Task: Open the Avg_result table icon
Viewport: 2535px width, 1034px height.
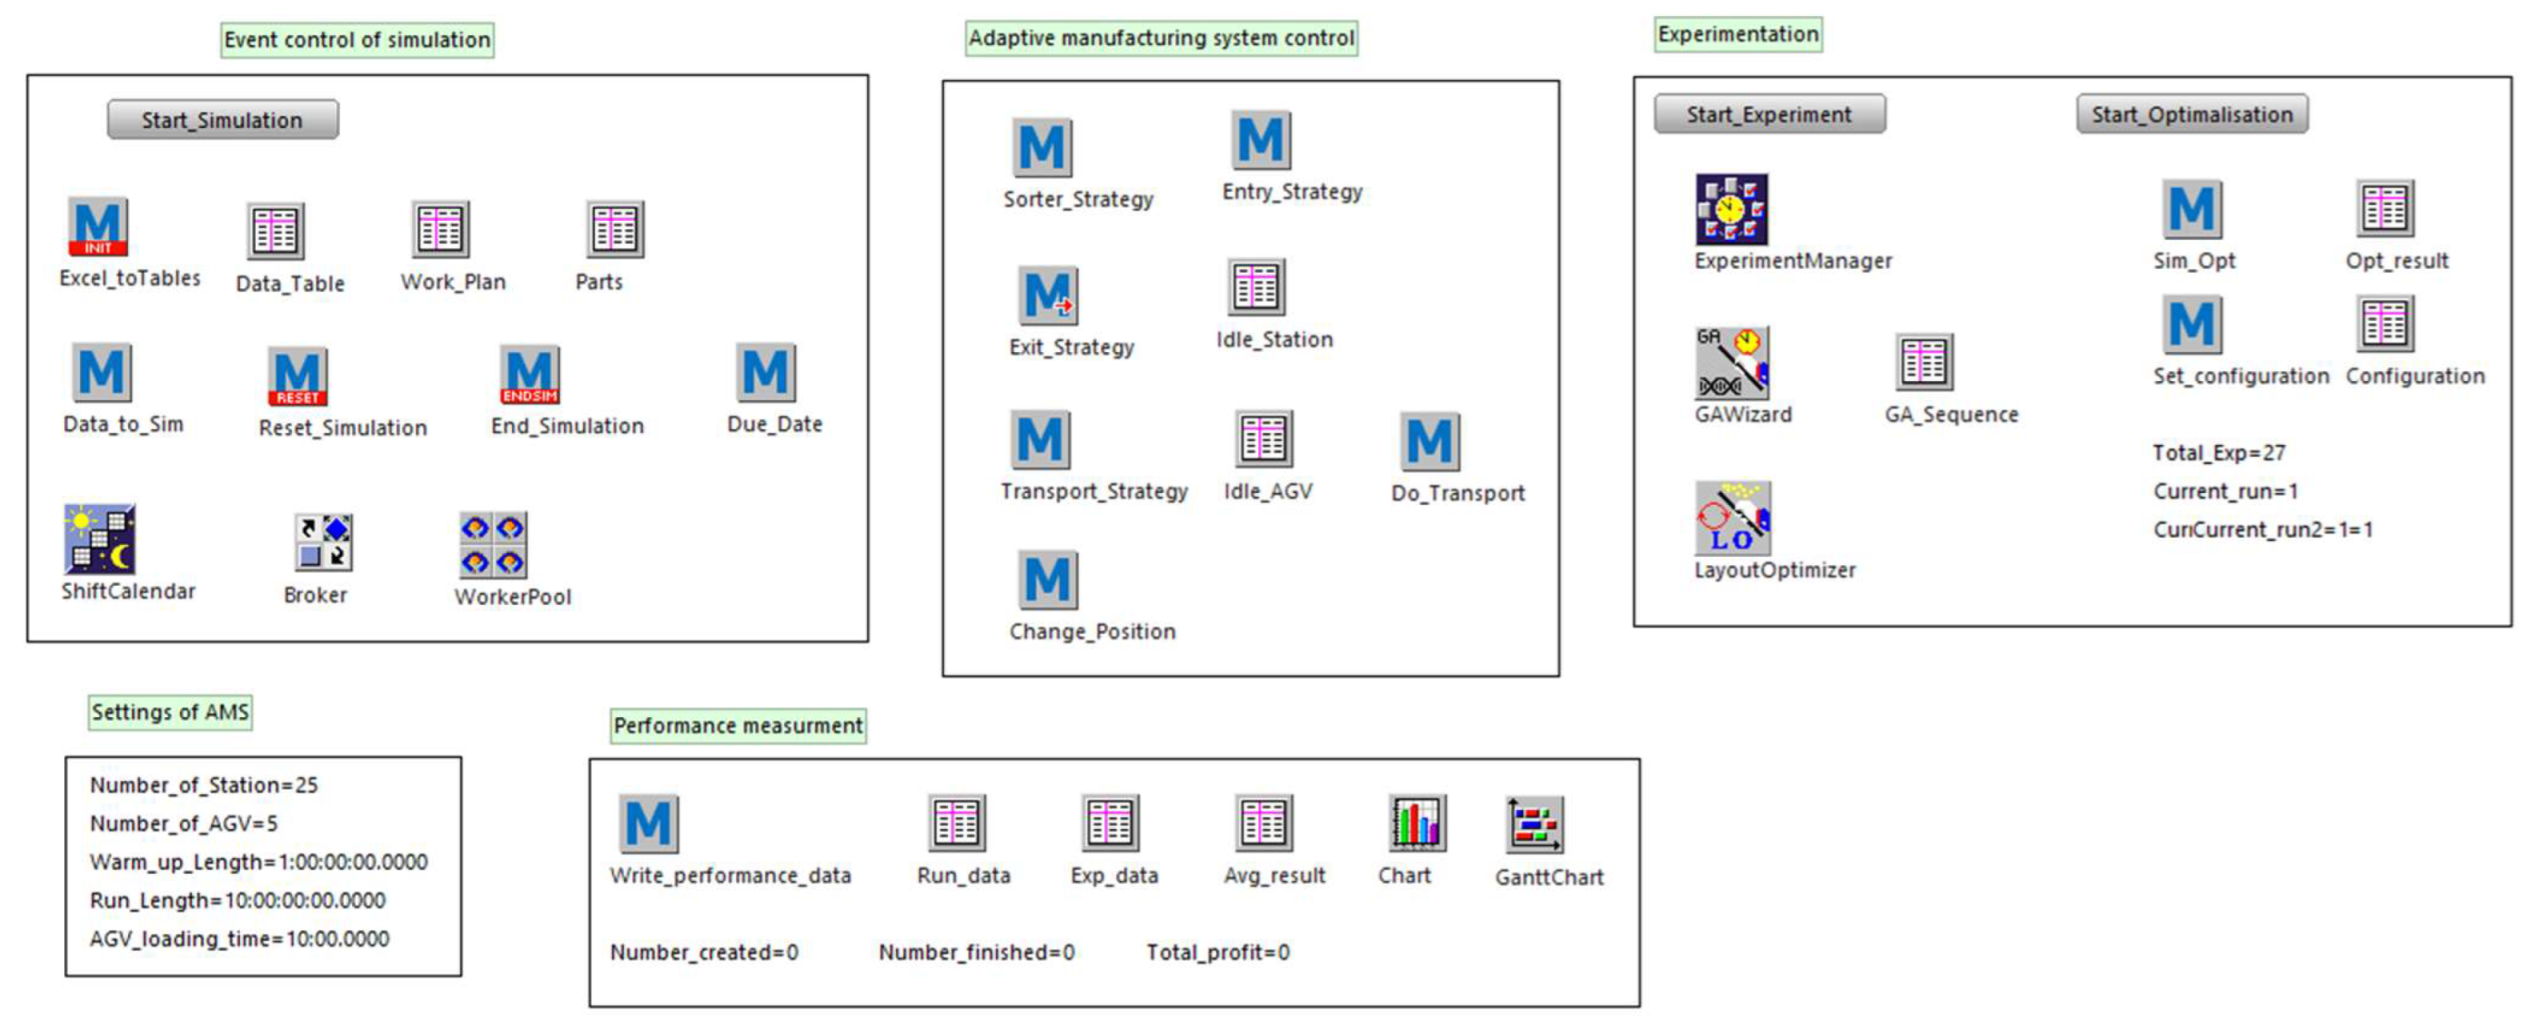Action: pyautogui.click(x=1264, y=823)
